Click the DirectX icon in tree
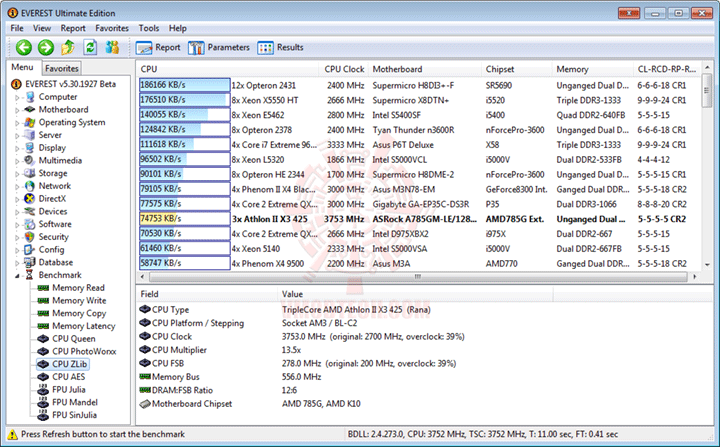This screenshot has height=447, width=720. pos(30,198)
